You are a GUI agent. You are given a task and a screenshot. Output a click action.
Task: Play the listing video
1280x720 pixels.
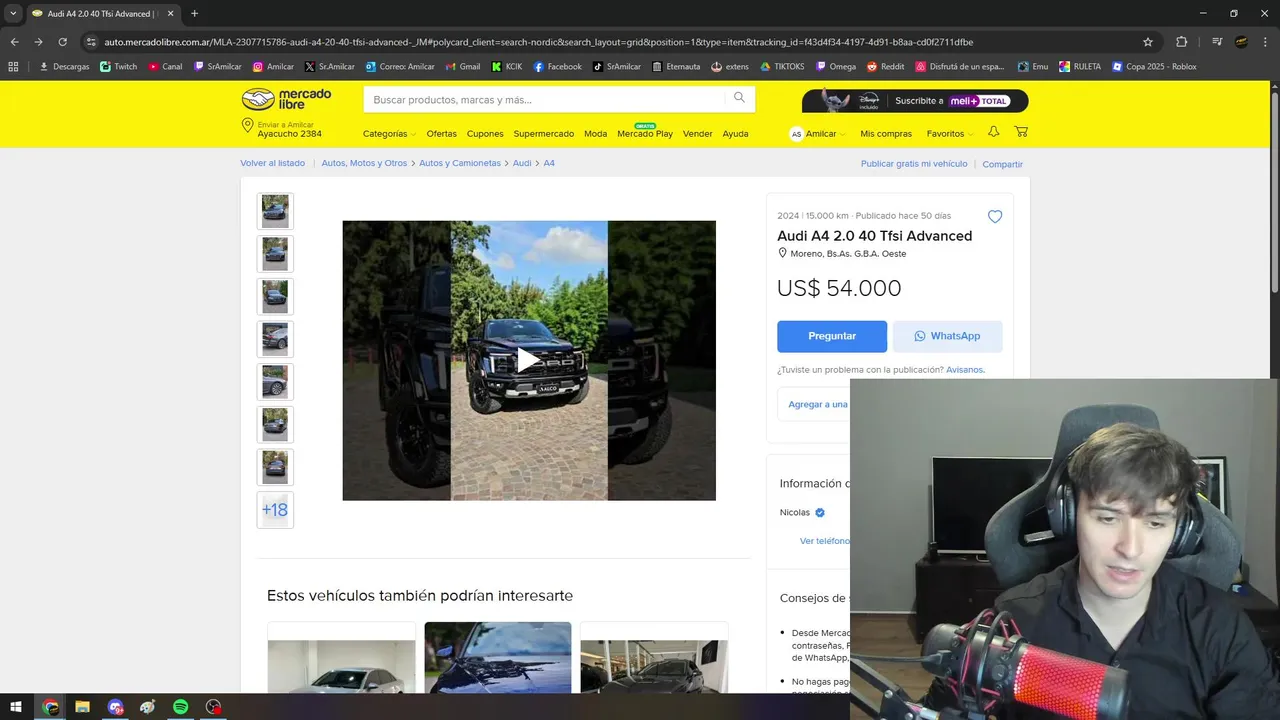coord(529,360)
